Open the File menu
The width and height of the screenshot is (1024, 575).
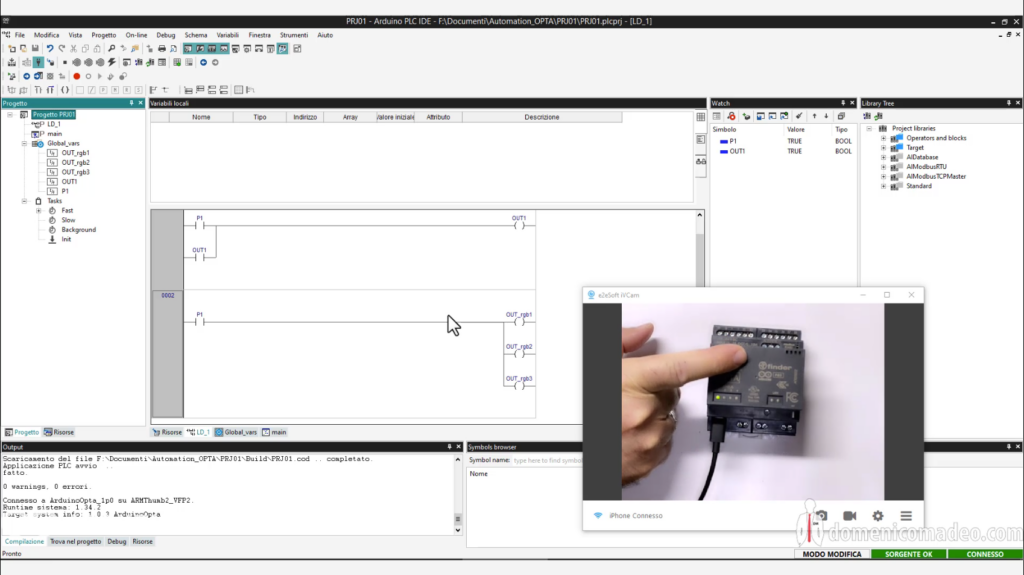[x=20, y=35]
